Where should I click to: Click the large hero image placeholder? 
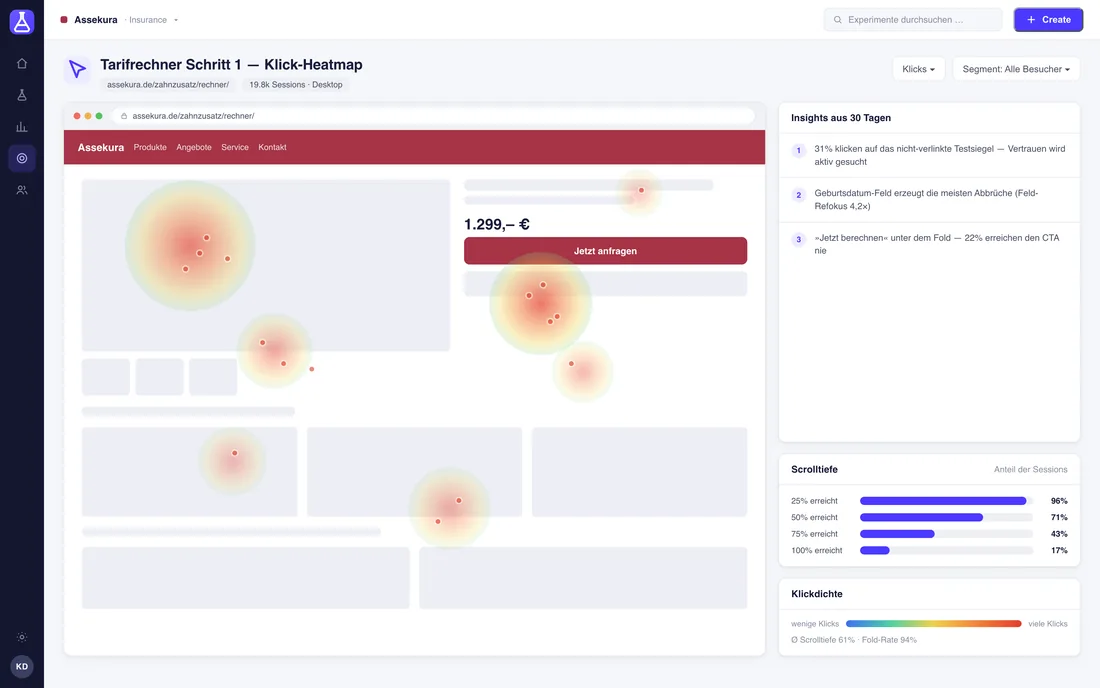[266, 265]
